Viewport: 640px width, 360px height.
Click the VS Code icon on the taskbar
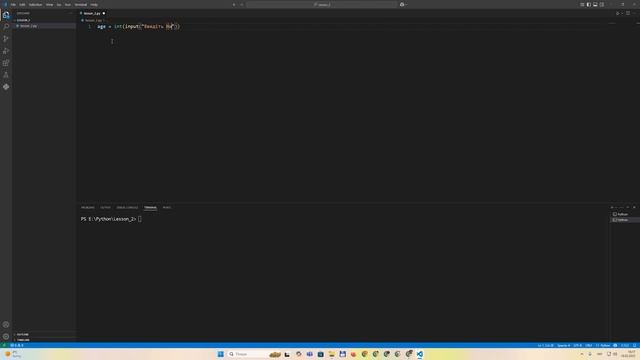tap(420, 354)
